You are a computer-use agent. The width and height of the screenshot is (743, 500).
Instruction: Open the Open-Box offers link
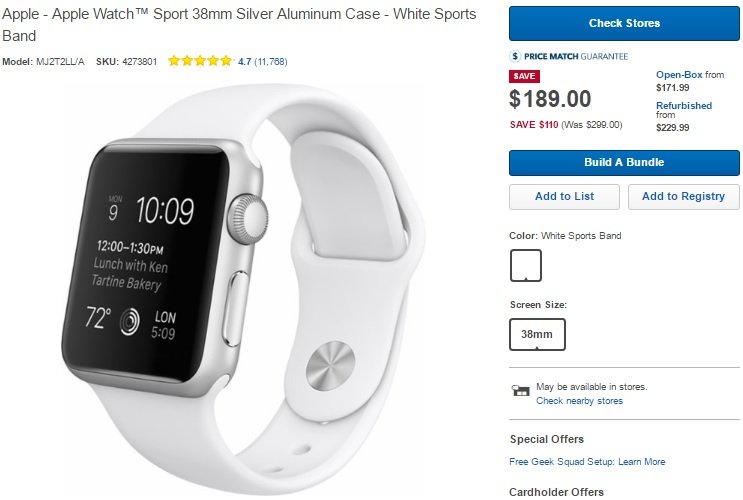point(679,75)
